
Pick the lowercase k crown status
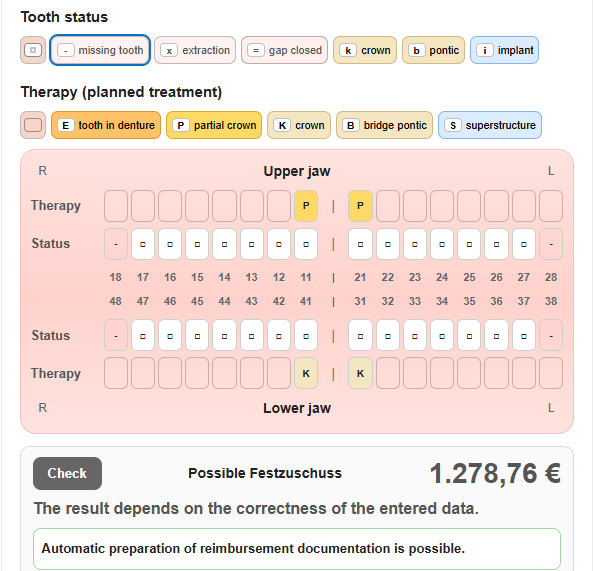365,50
